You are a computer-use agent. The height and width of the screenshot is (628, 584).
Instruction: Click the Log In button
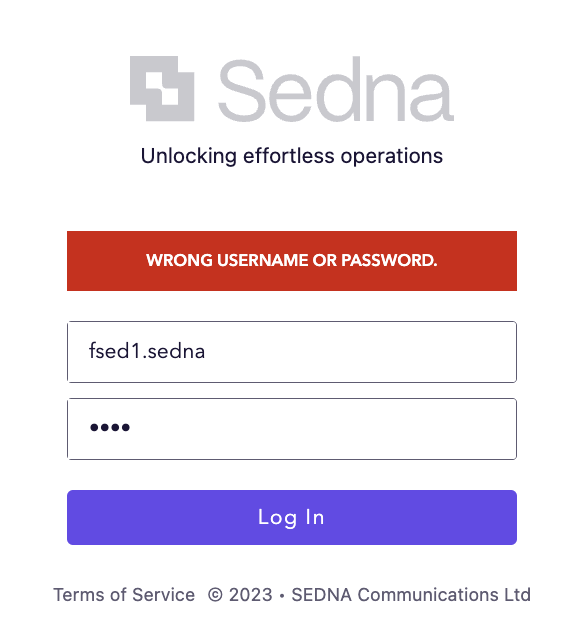pos(292,517)
